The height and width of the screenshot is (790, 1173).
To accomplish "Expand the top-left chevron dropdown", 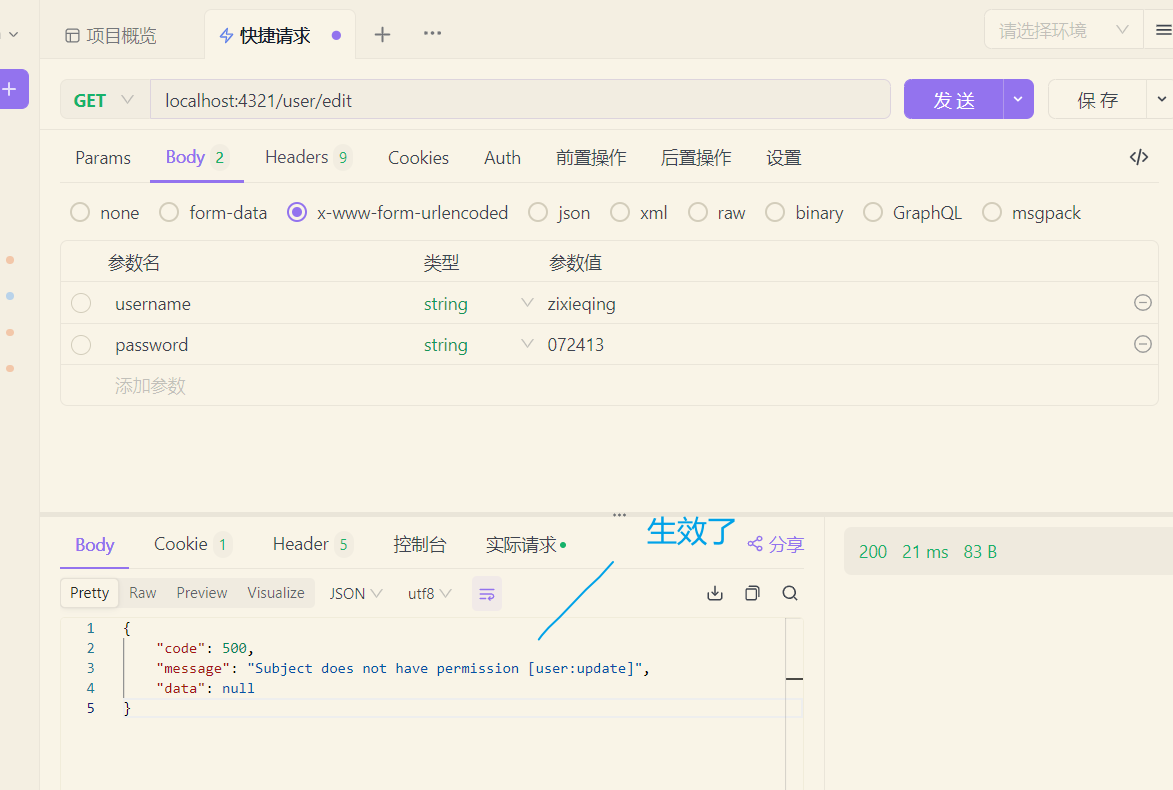I will [x=13, y=34].
